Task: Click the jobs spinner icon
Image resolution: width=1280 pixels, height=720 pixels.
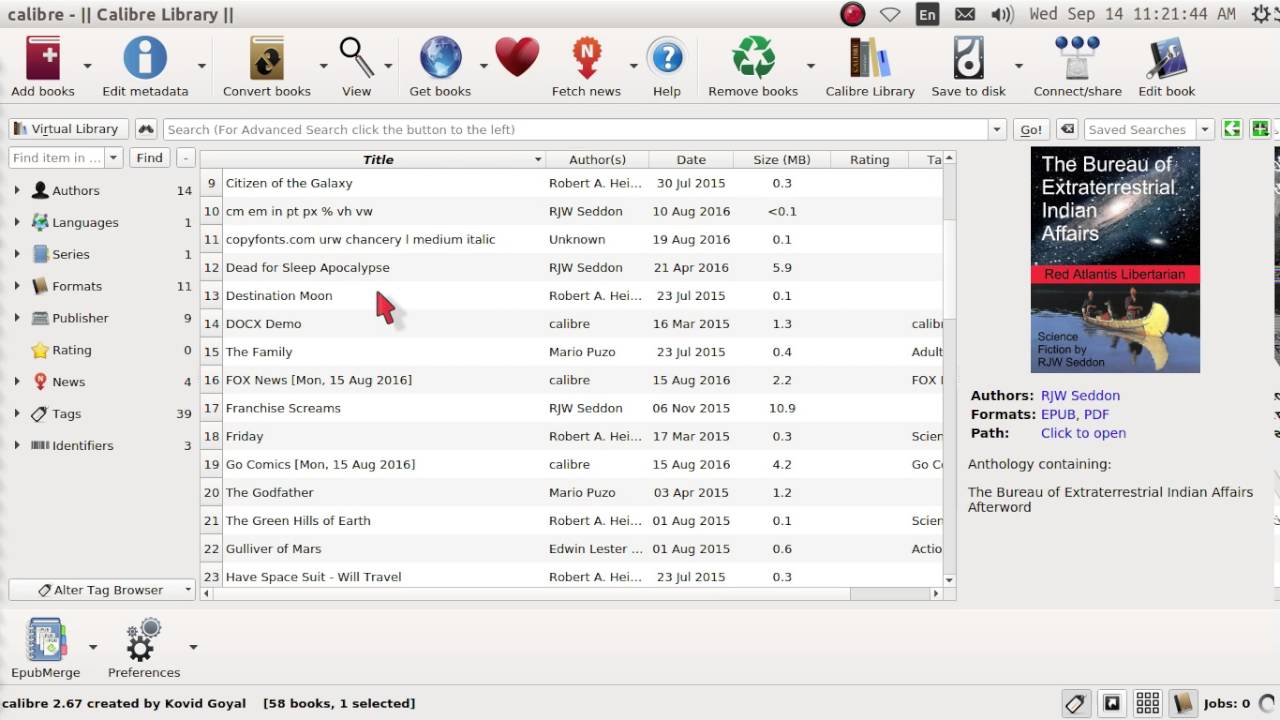Action: click(x=1267, y=703)
